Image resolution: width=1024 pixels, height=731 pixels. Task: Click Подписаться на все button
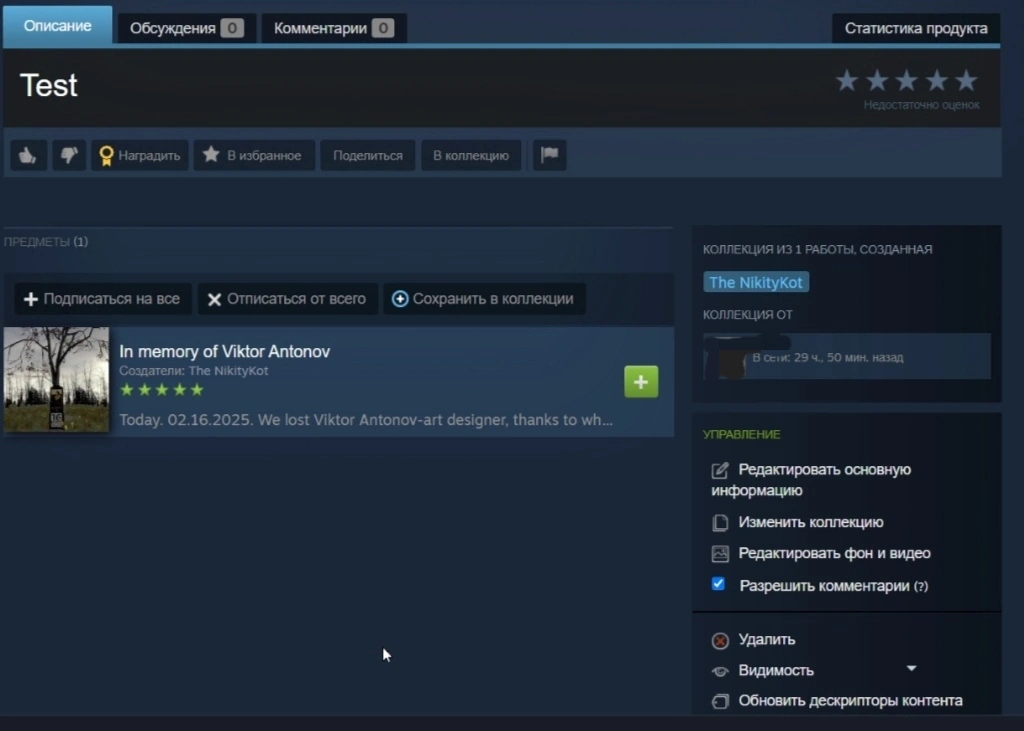coord(103,299)
